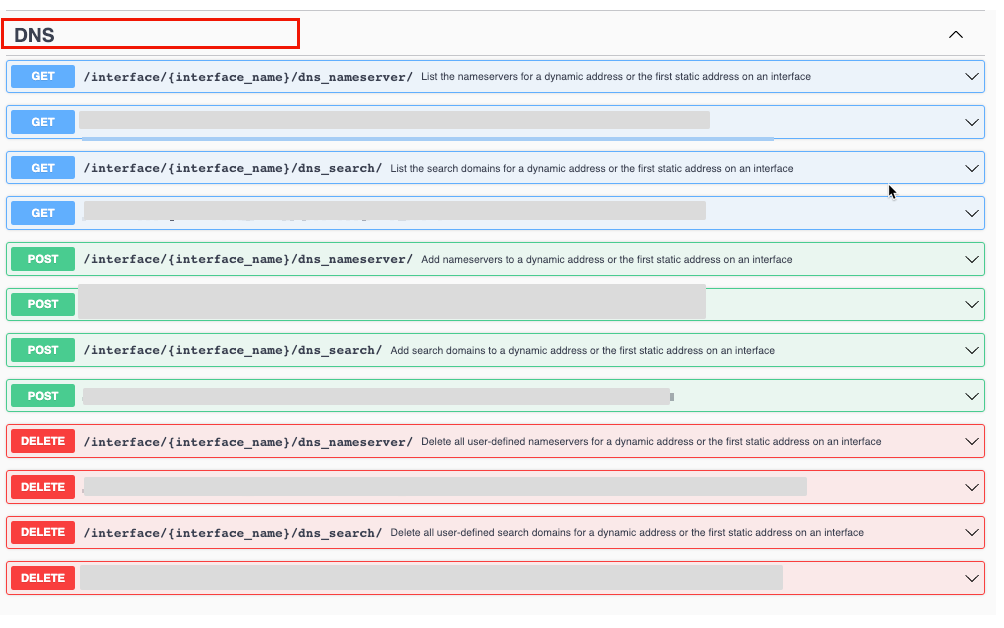Click the GET badge on the dns_search row
The height and width of the screenshot is (628, 1004).
point(43,168)
